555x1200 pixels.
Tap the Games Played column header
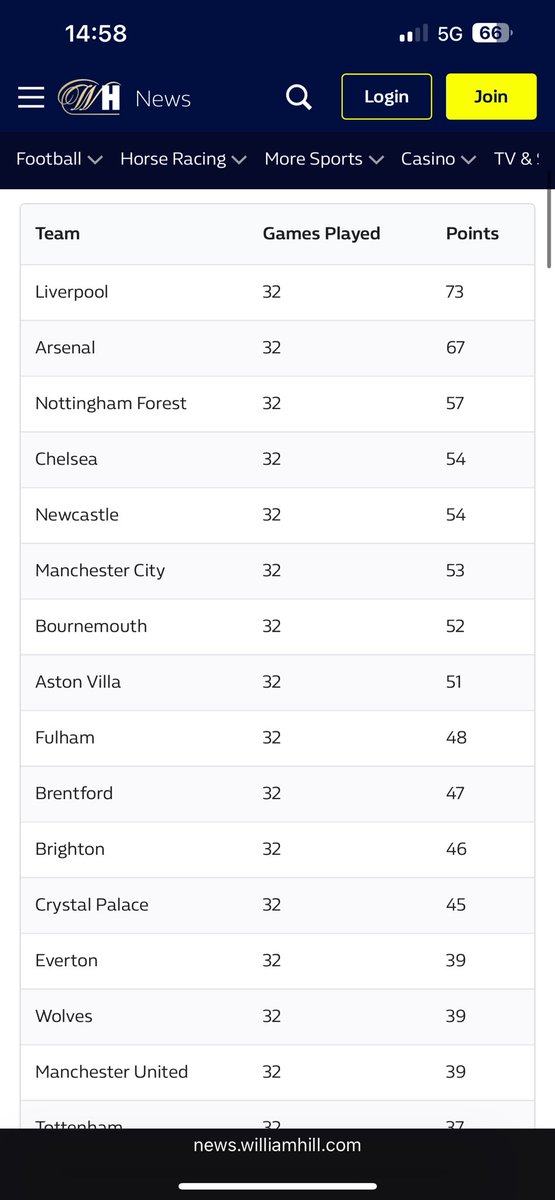coord(321,233)
